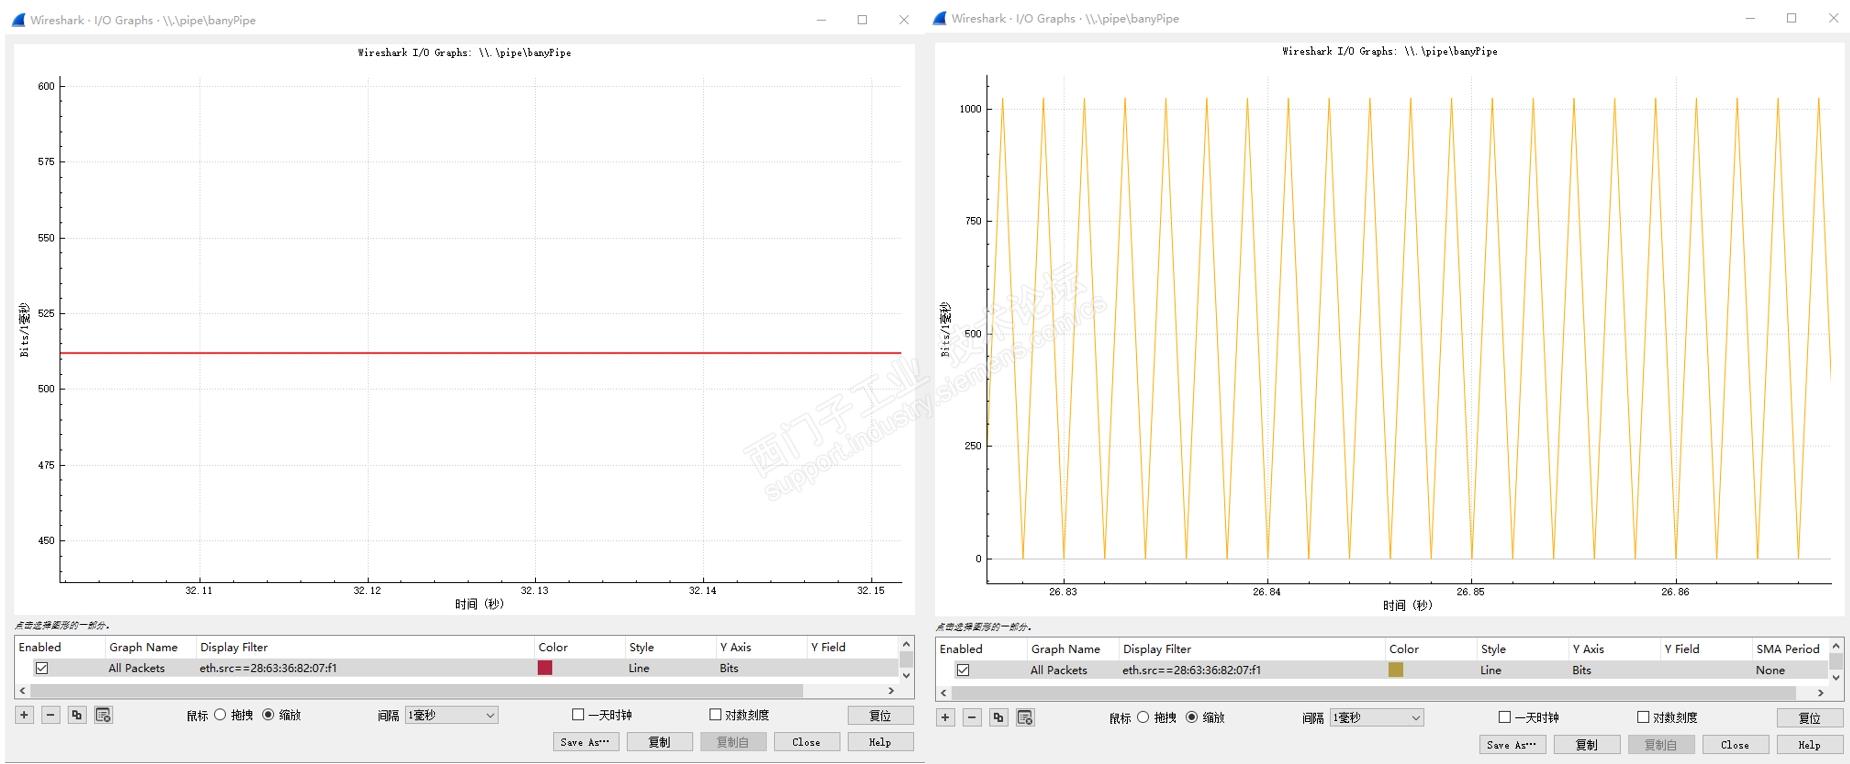The height and width of the screenshot is (764, 1850).
Task: Click the left-arrow of right window's horizontal scrollbar
Action: point(944,693)
